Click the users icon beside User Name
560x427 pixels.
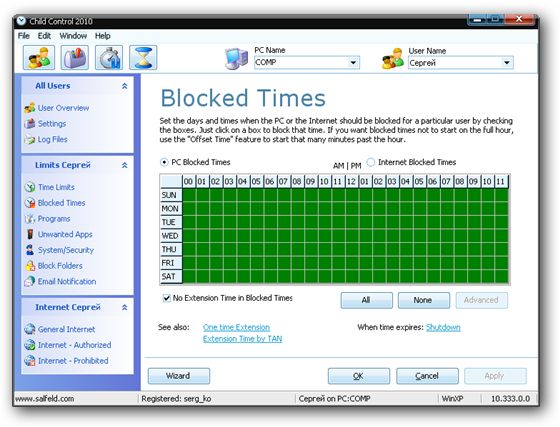(x=393, y=59)
